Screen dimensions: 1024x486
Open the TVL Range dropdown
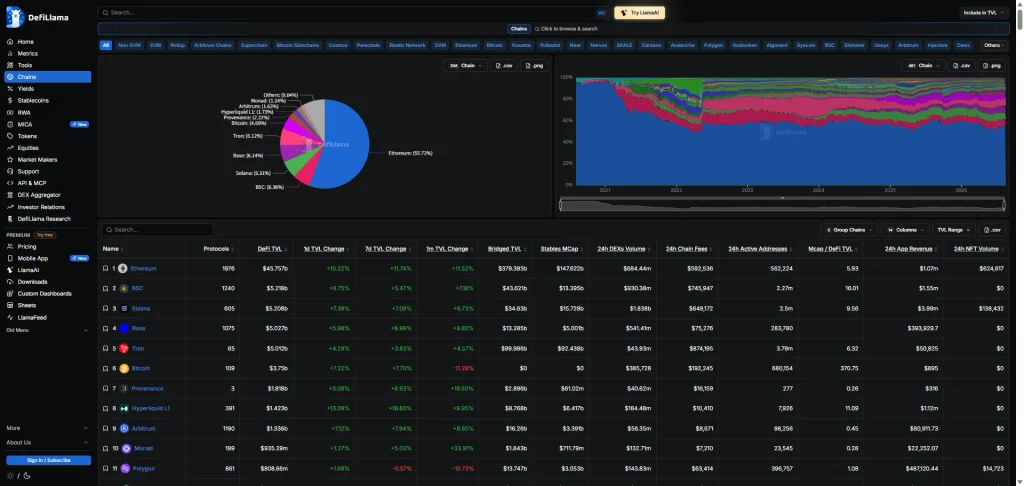coord(954,230)
